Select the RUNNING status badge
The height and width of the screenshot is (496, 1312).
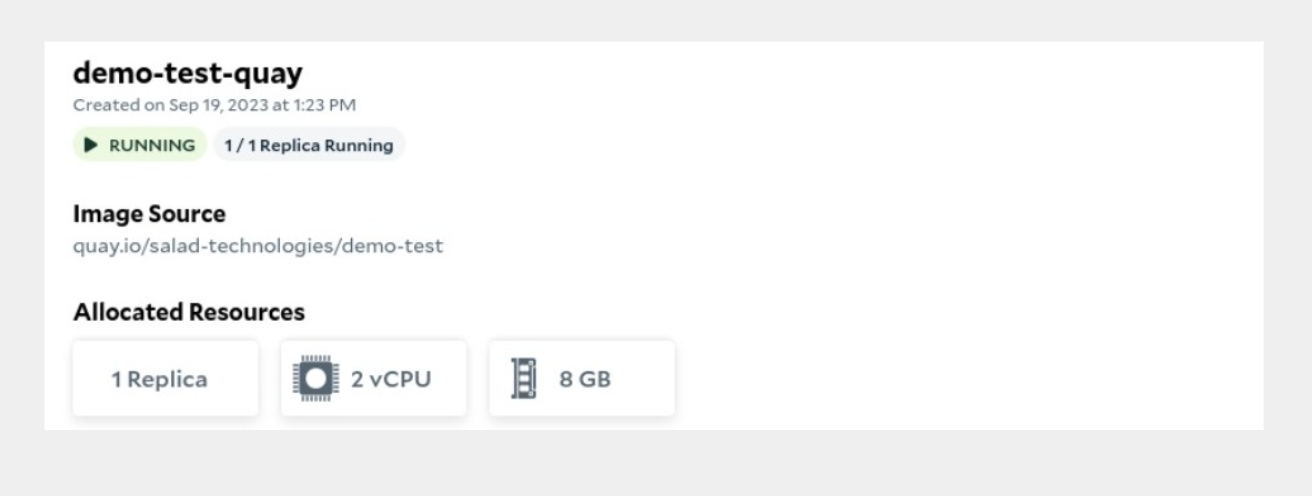[139, 145]
